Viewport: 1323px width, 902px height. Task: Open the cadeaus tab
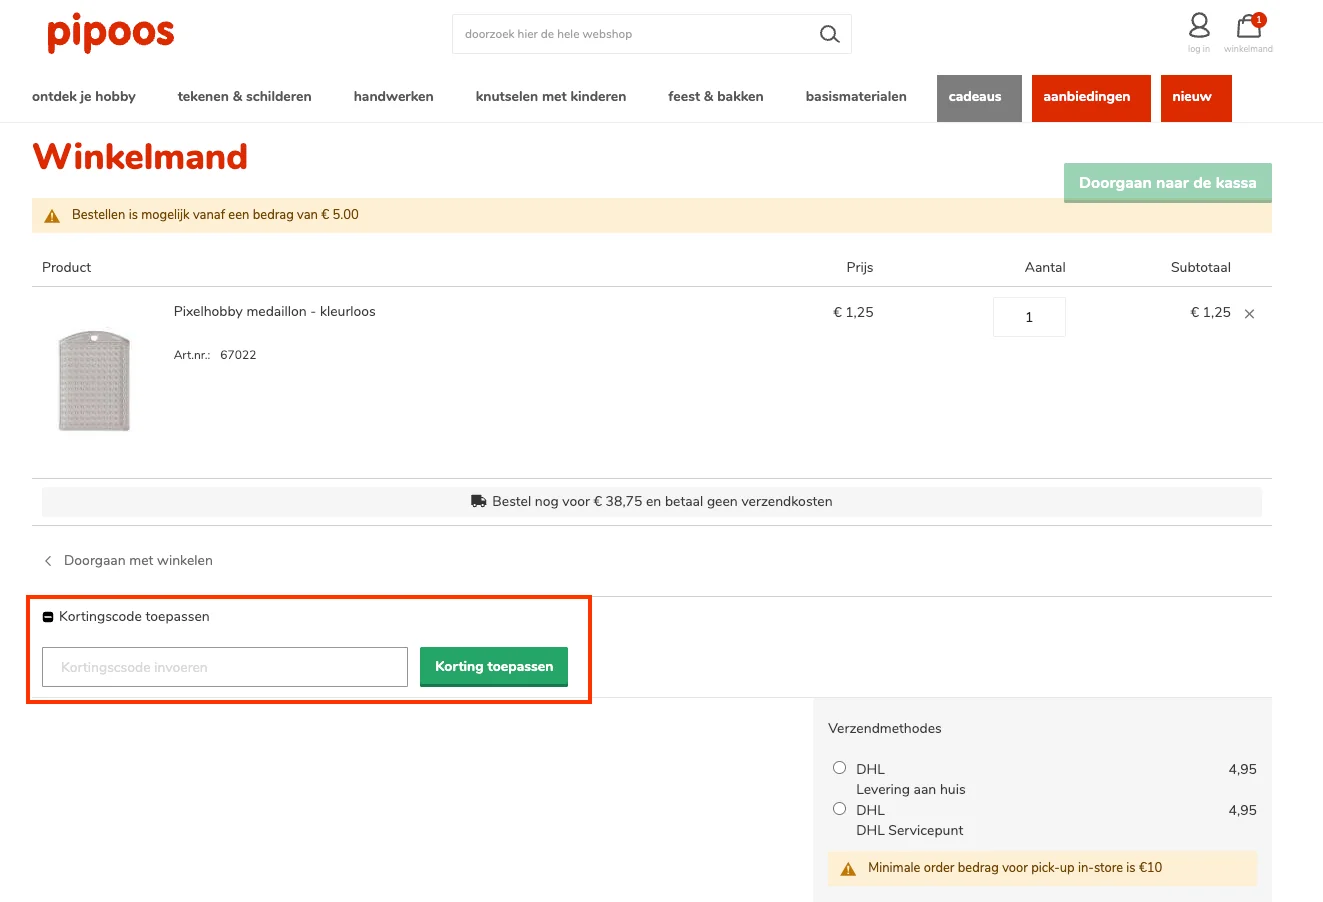pyautogui.click(x=978, y=98)
